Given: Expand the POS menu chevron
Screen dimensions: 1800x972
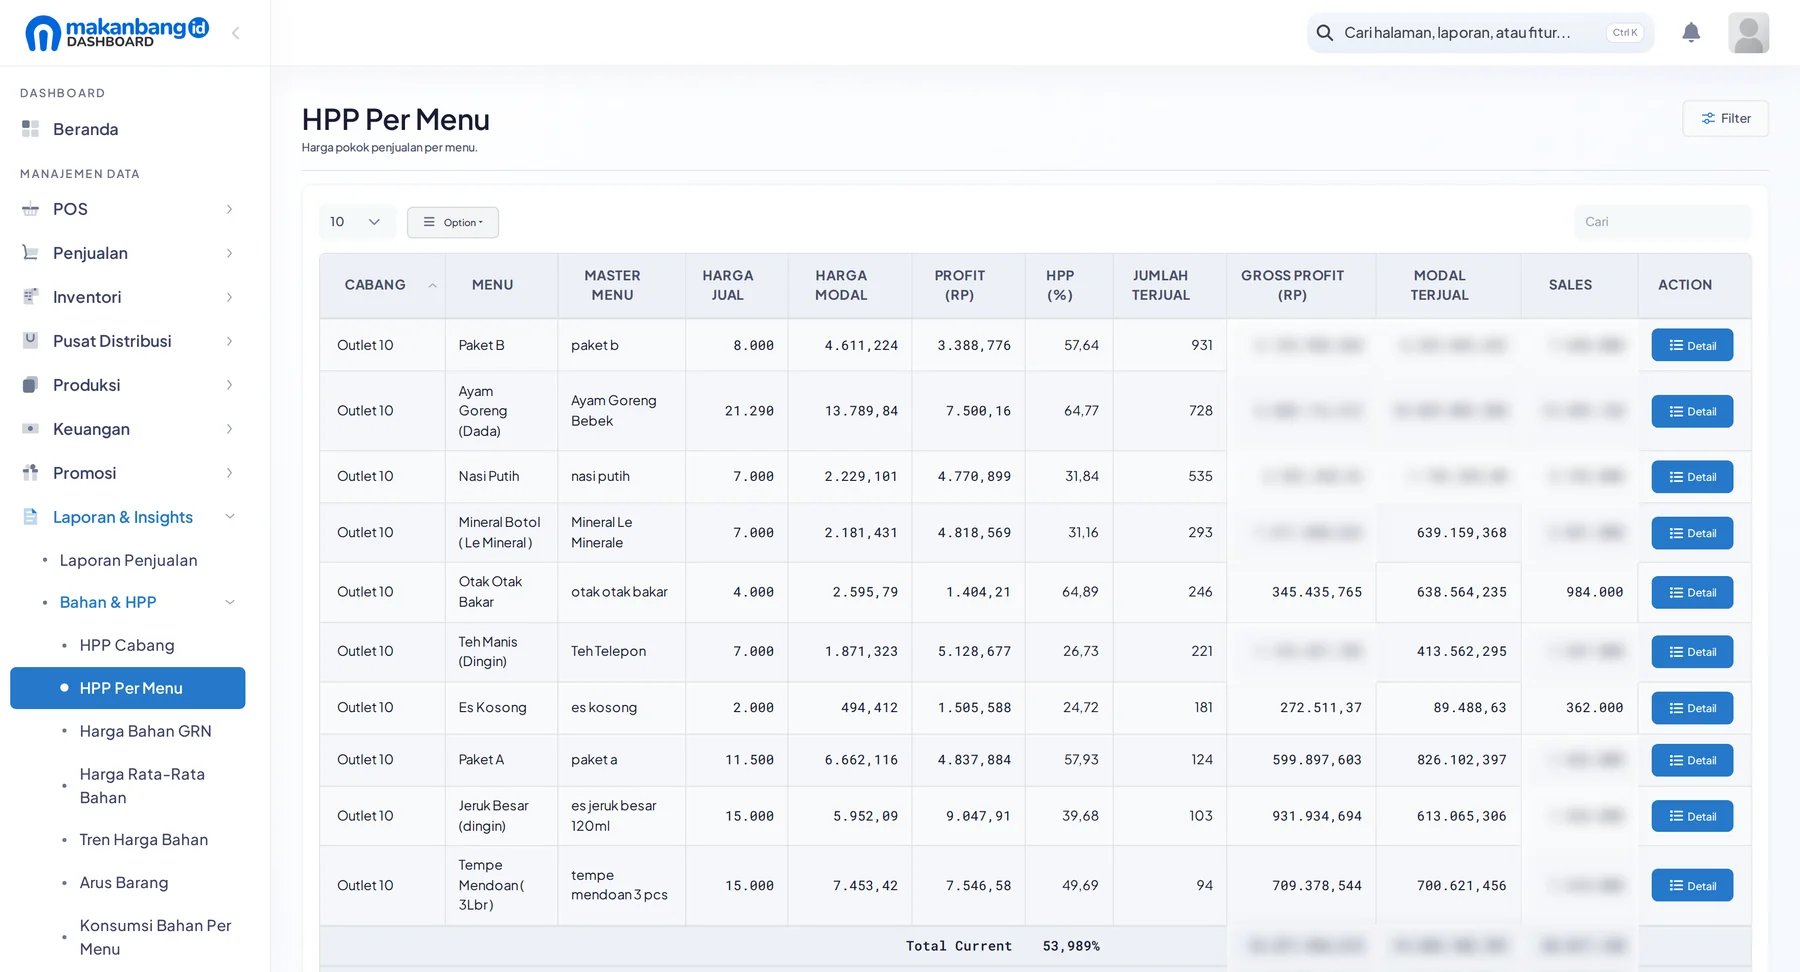Looking at the screenshot, I should [229, 209].
